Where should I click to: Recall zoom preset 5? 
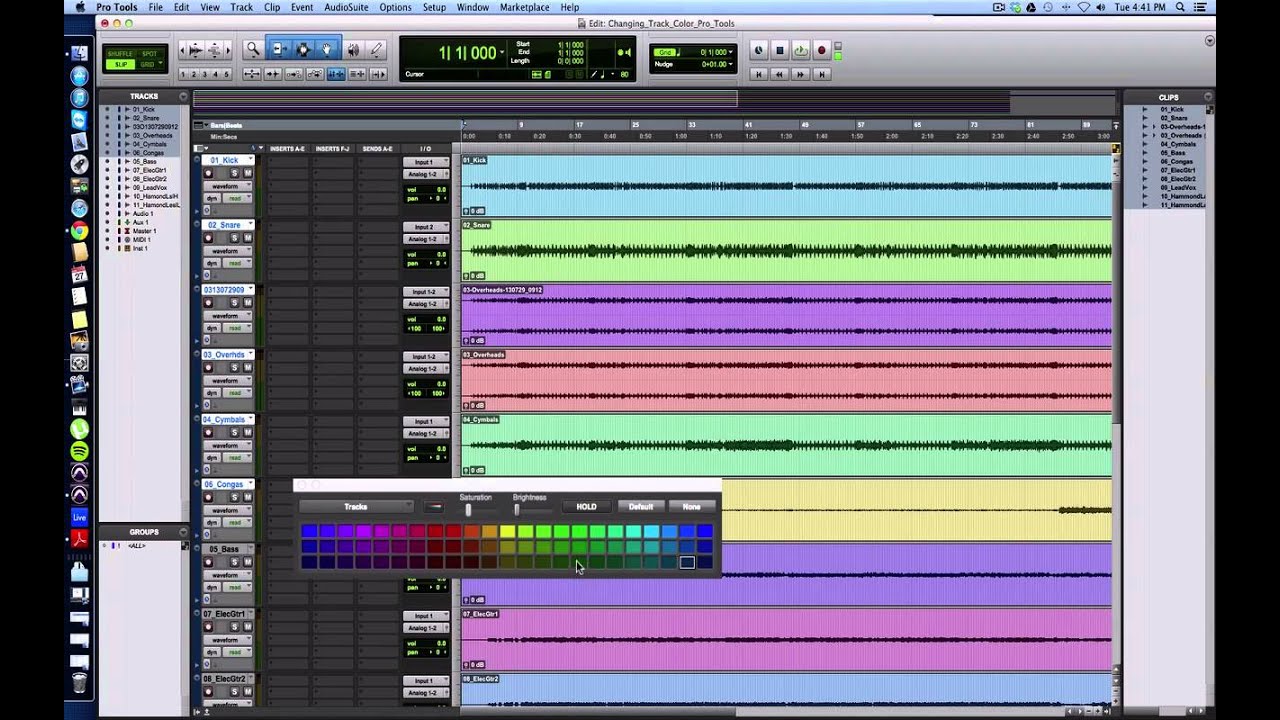(227, 74)
